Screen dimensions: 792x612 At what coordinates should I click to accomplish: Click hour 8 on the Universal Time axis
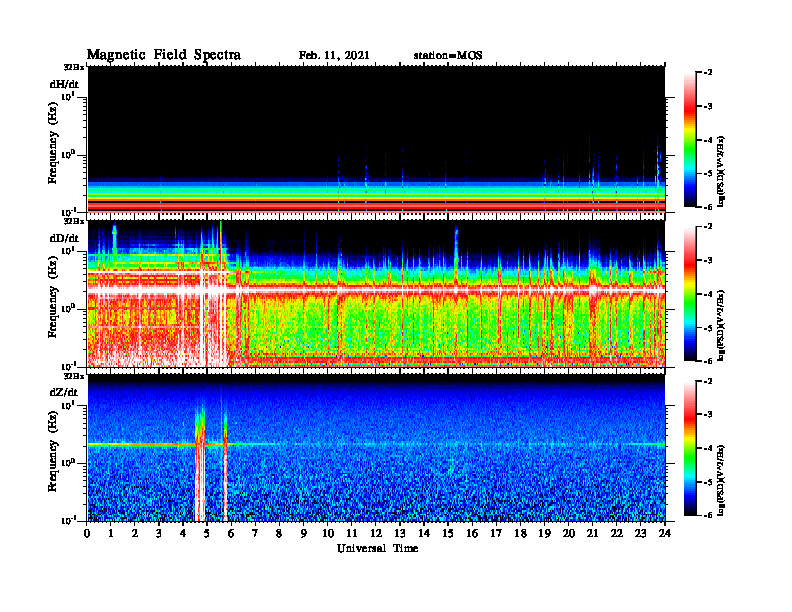tap(279, 533)
